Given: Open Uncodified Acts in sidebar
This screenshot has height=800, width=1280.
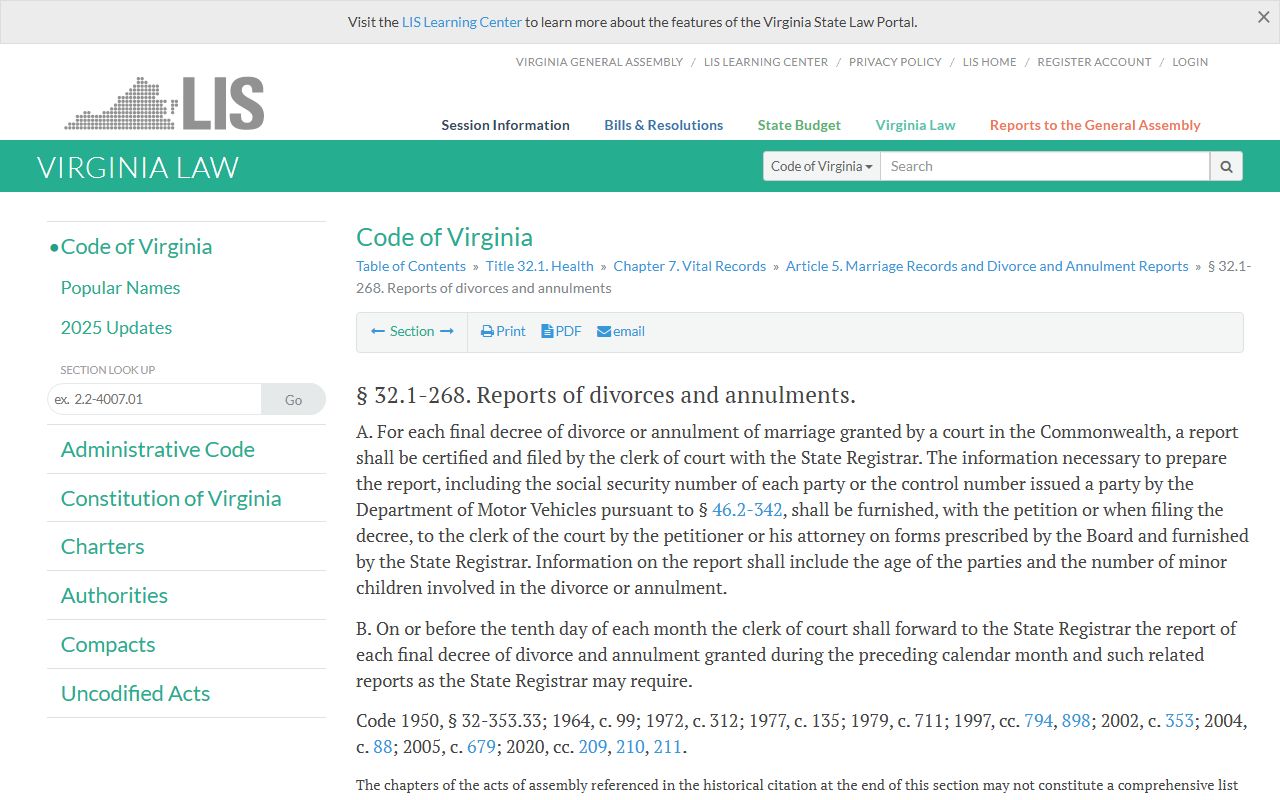Looking at the screenshot, I should pyautogui.click(x=135, y=693).
